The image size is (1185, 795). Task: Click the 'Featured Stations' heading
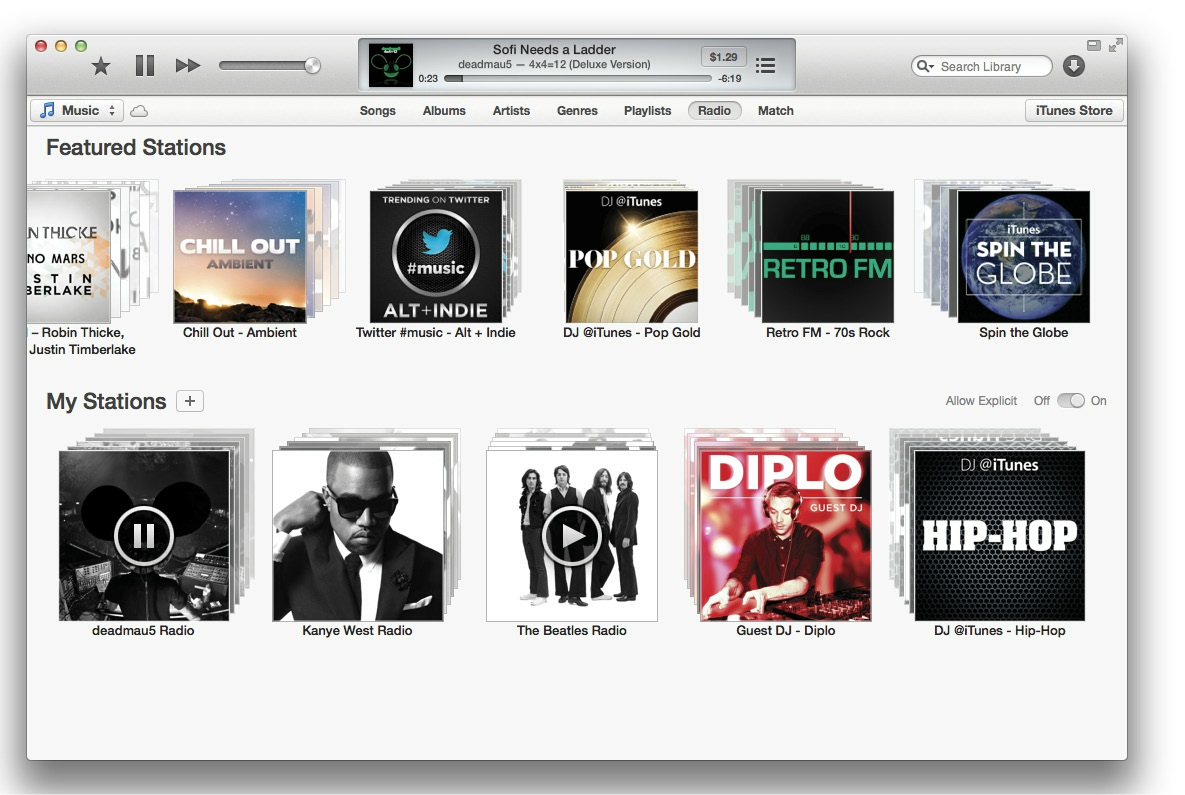(x=136, y=147)
